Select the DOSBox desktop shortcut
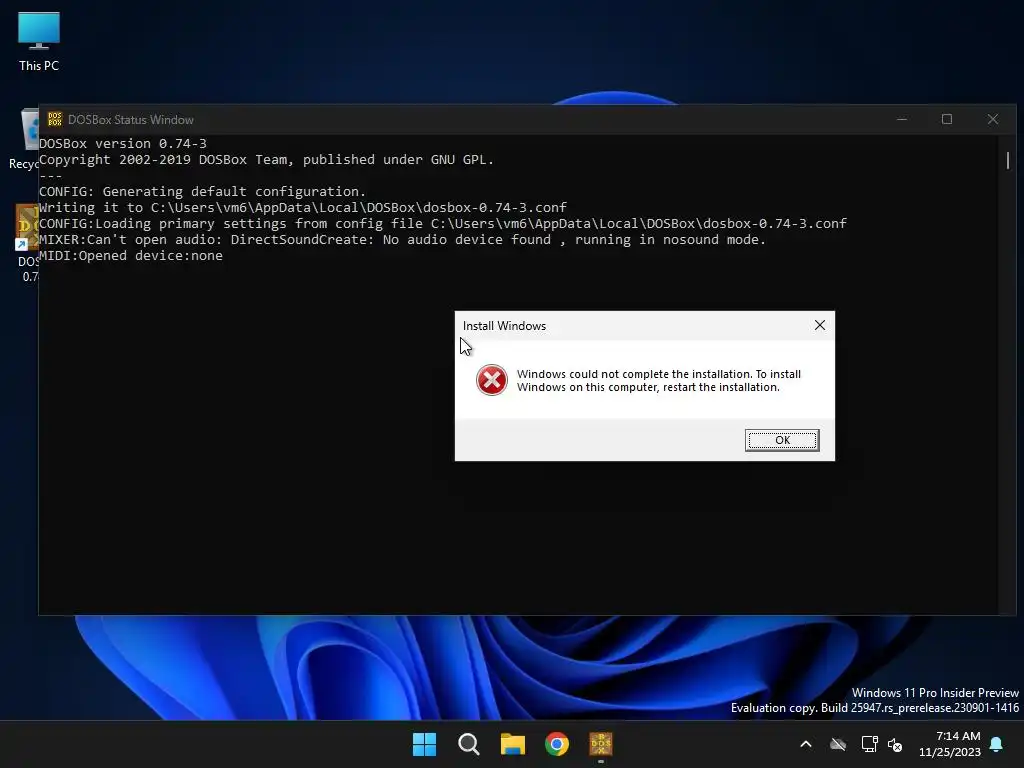 [x=27, y=243]
